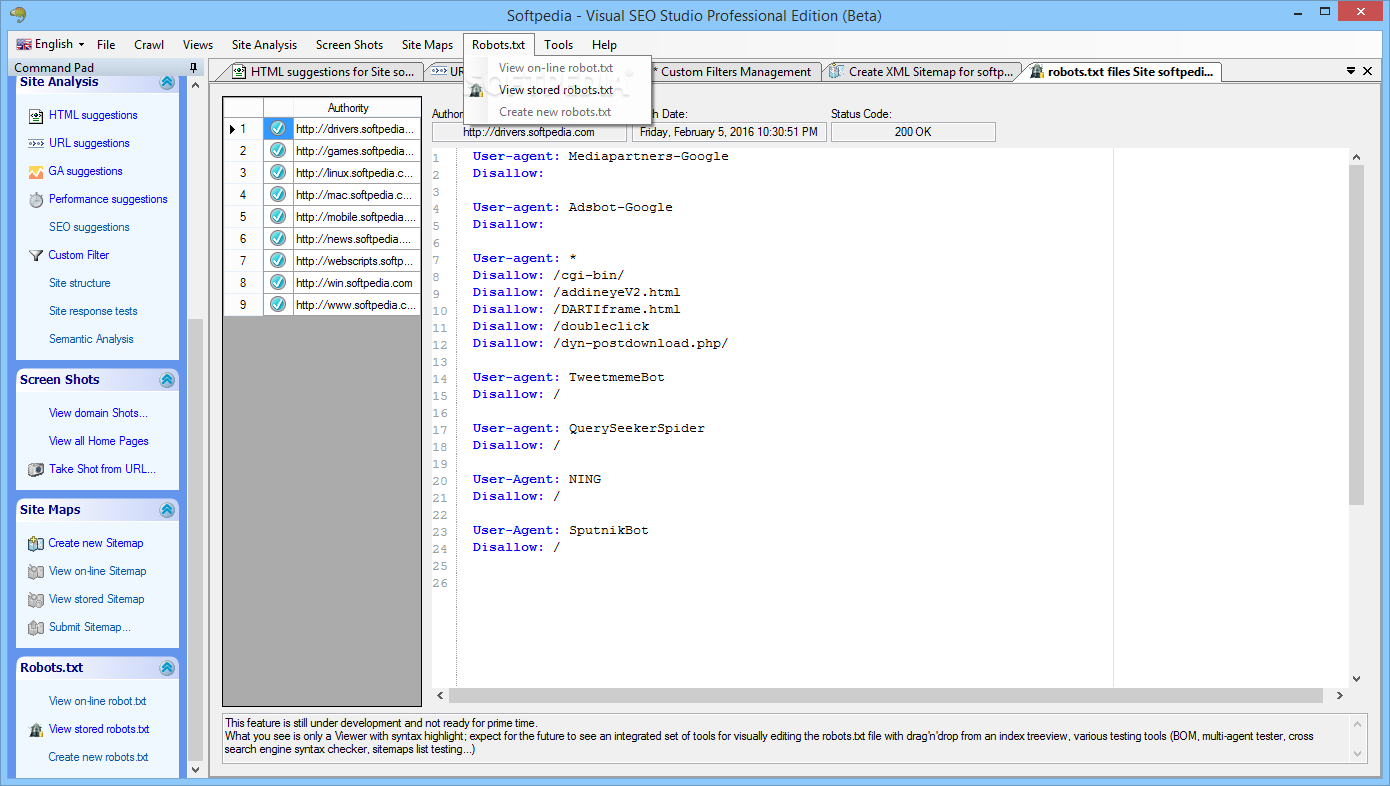The width and height of the screenshot is (1390, 786).
Task: Click the View on-line Sitemap icon
Action: (x=36, y=571)
